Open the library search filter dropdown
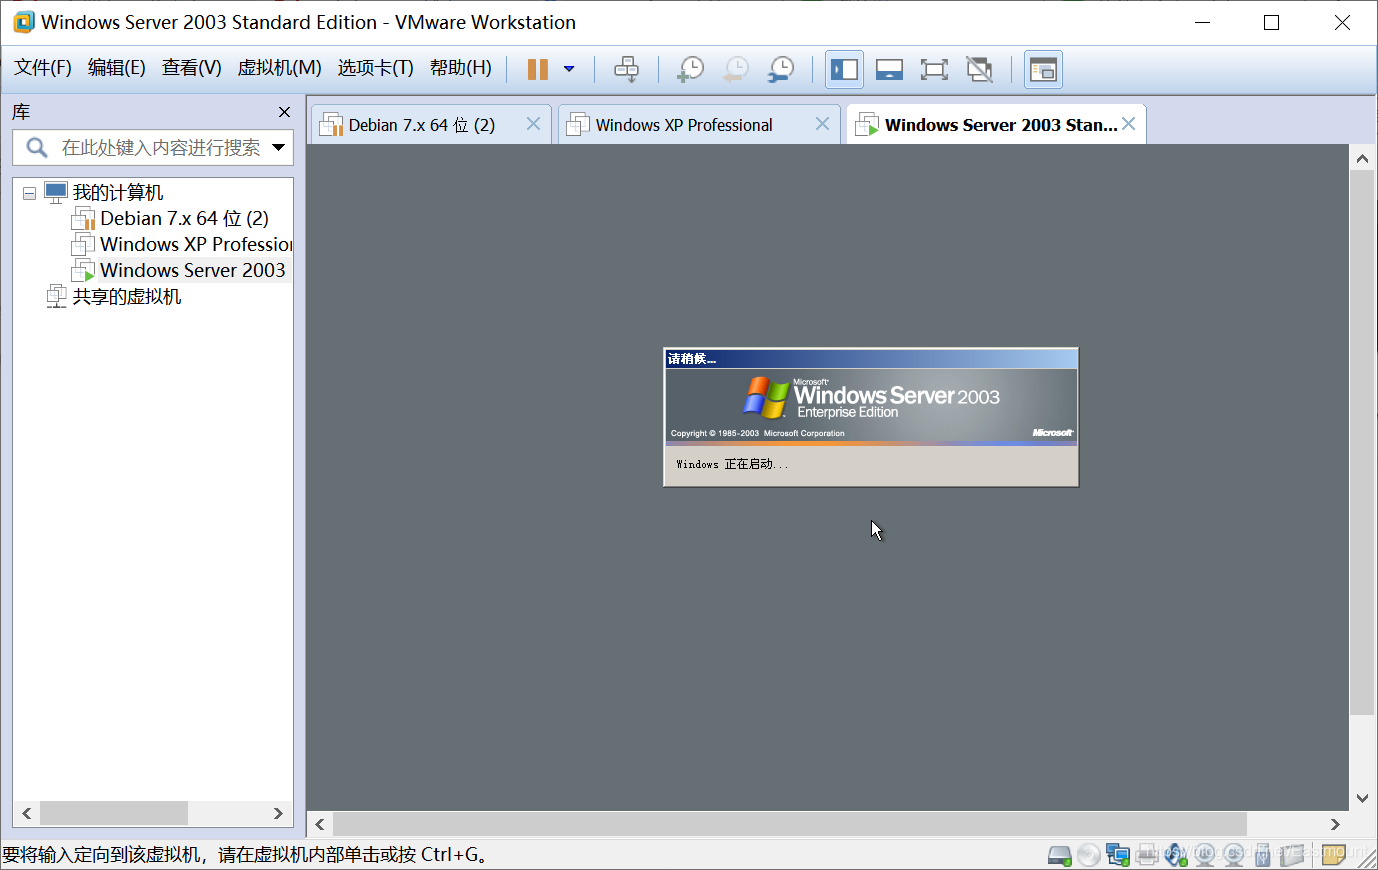Image resolution: width=1378 pixels, height=870 pixels. click(x=279, y=148)
